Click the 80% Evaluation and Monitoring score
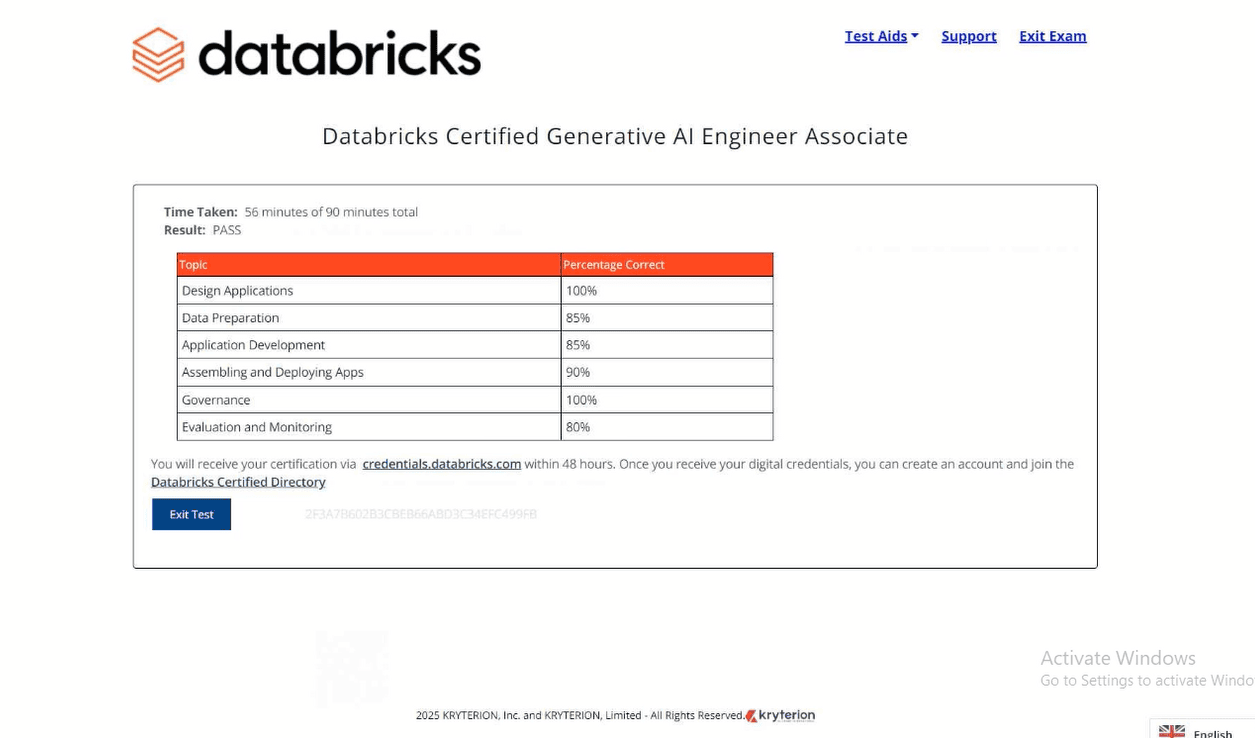 [x=578, y=427]
